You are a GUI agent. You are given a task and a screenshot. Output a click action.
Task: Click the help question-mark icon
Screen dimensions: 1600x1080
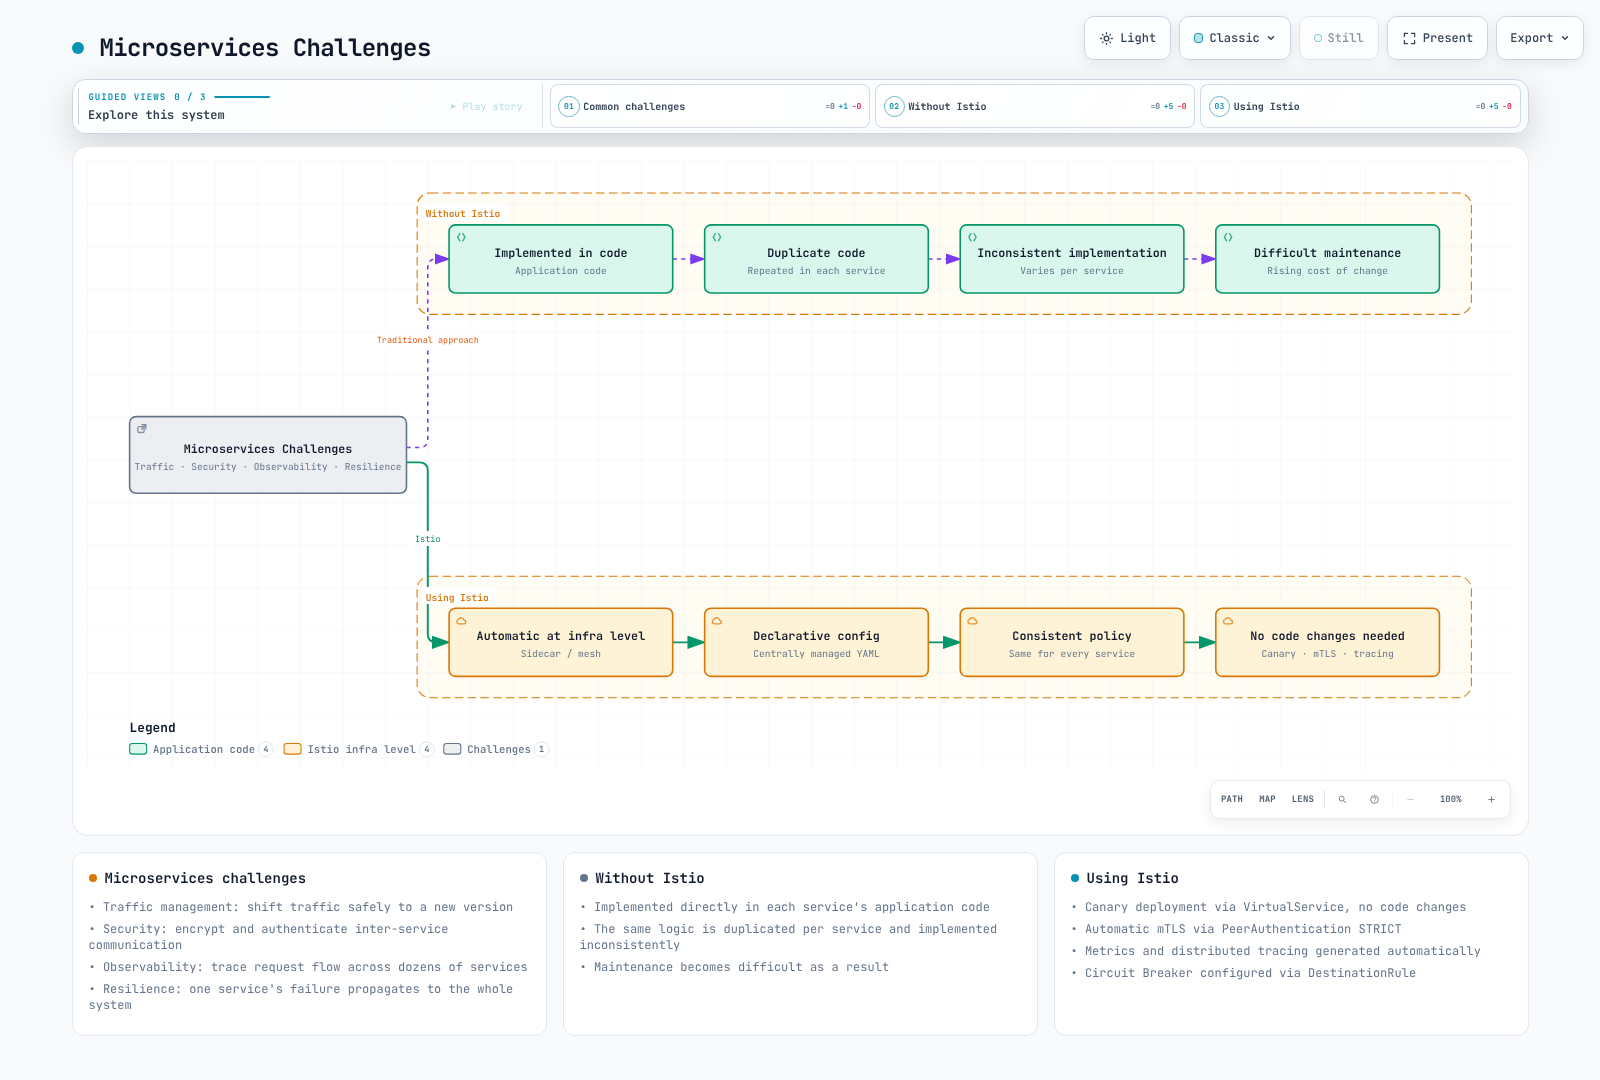[1374, 799]
